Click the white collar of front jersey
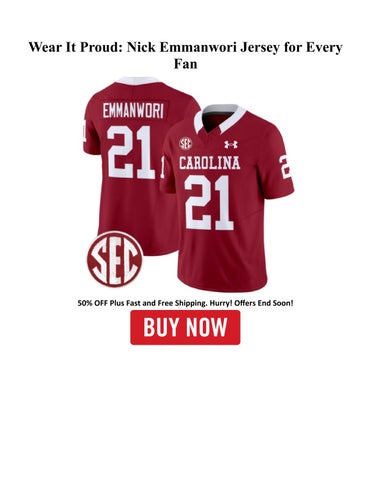This screenshot has width=371, height=480. click(x=220, y=118)
